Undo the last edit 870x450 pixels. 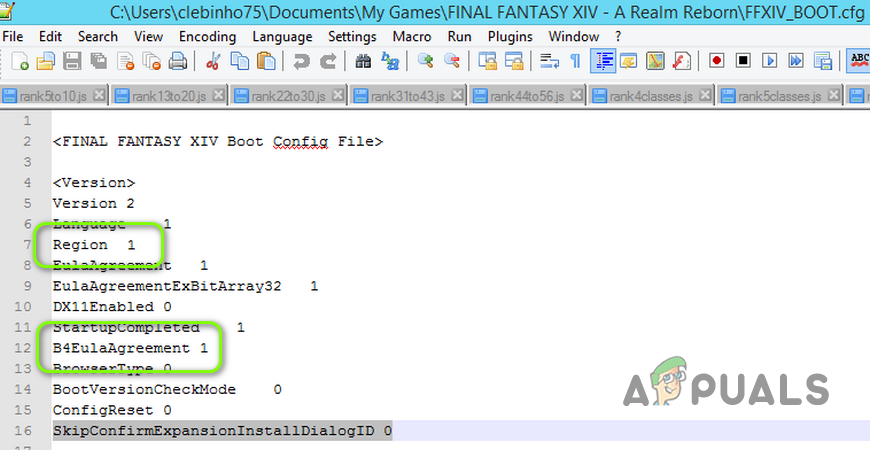pos(301,61)
